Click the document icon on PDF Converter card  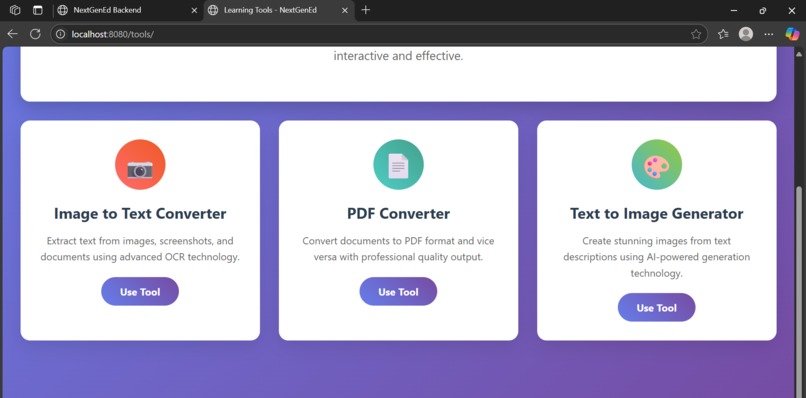pos(398,165)
